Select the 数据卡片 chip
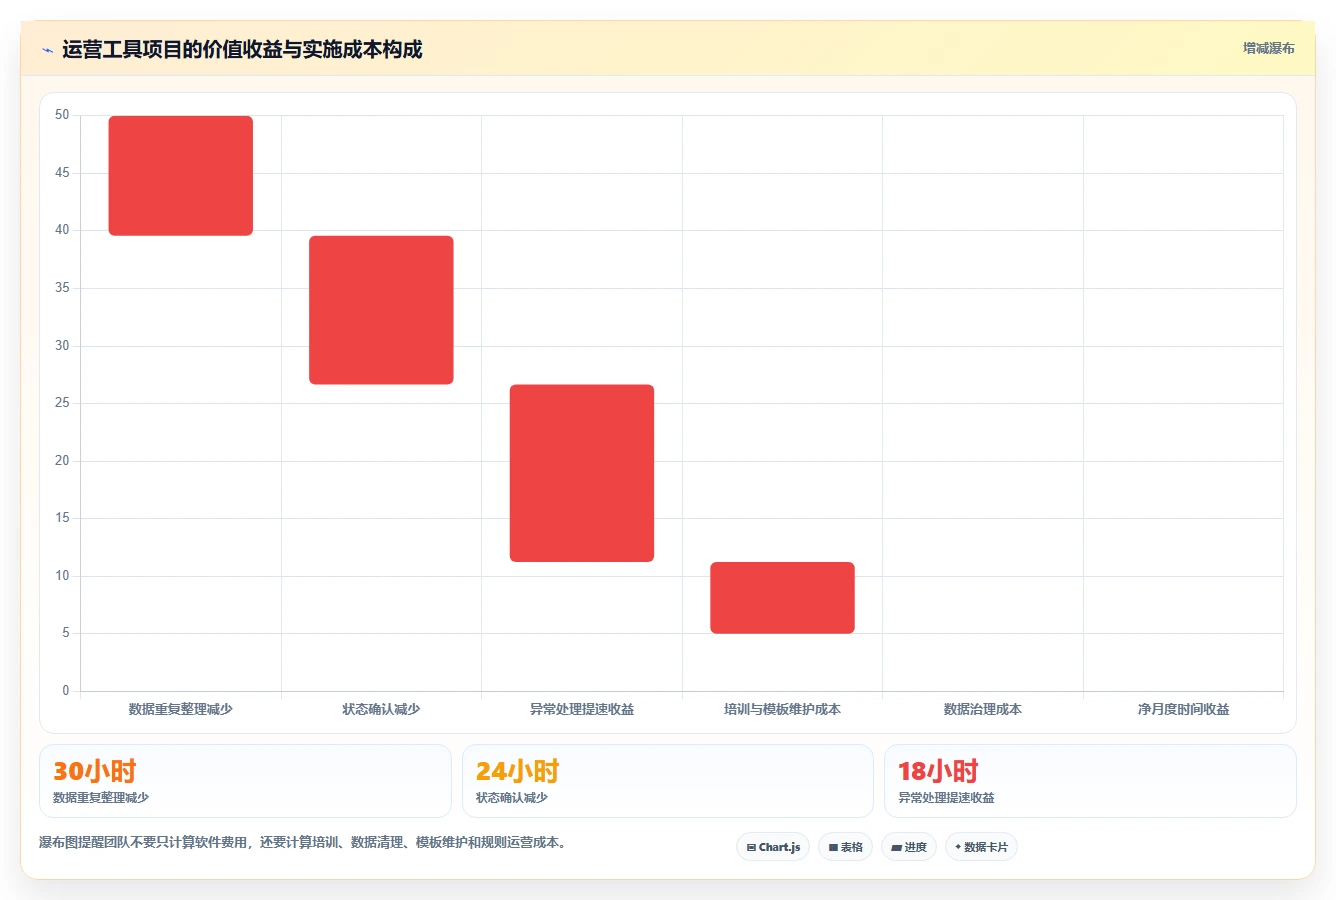Image resolution: width=1336 pixels, height=900 pixels. click(x=981, y=847)
